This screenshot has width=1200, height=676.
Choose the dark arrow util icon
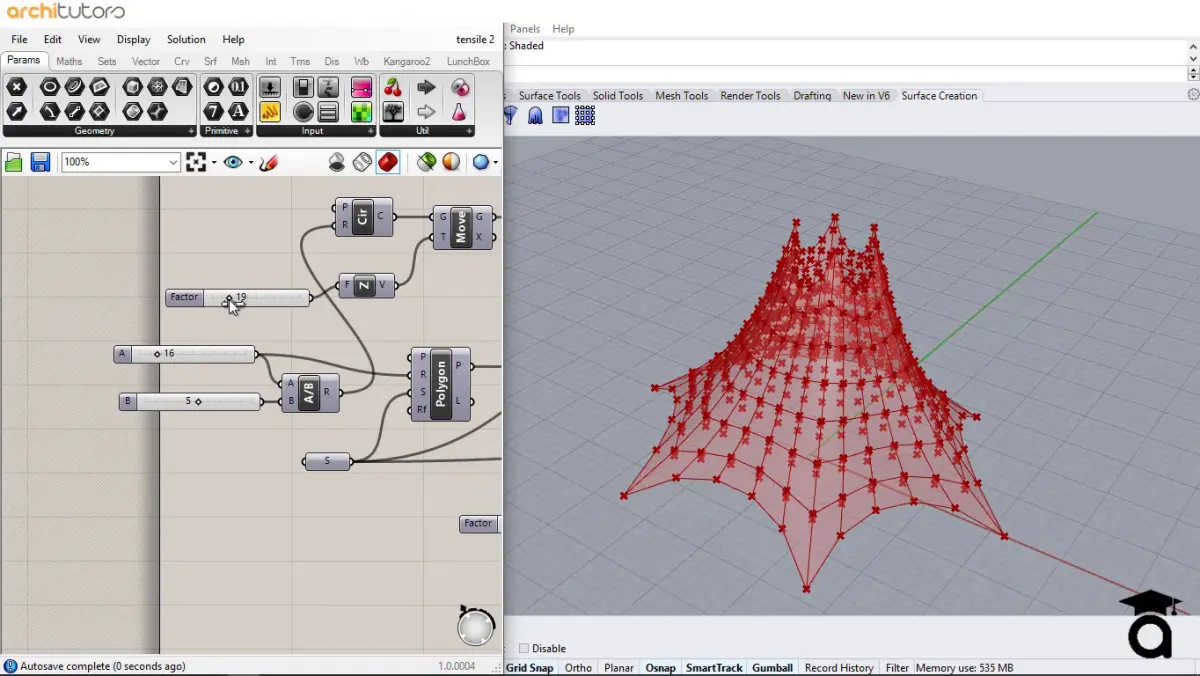pos(426,87)
